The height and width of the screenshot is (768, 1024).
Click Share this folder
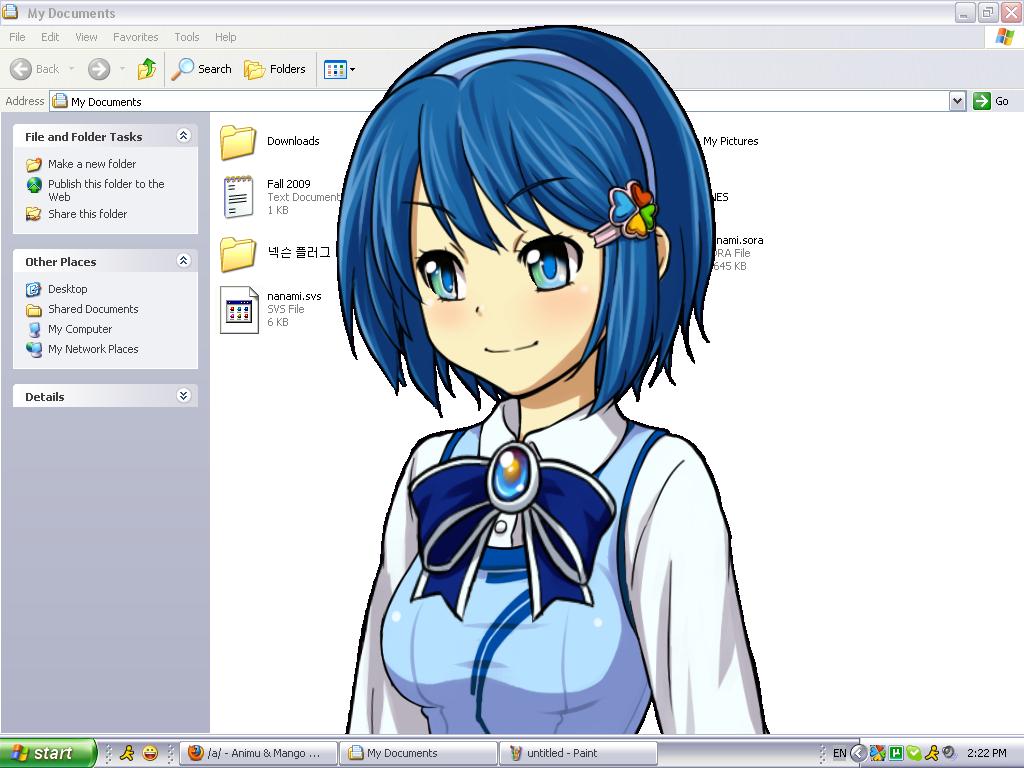click(88, 214)
